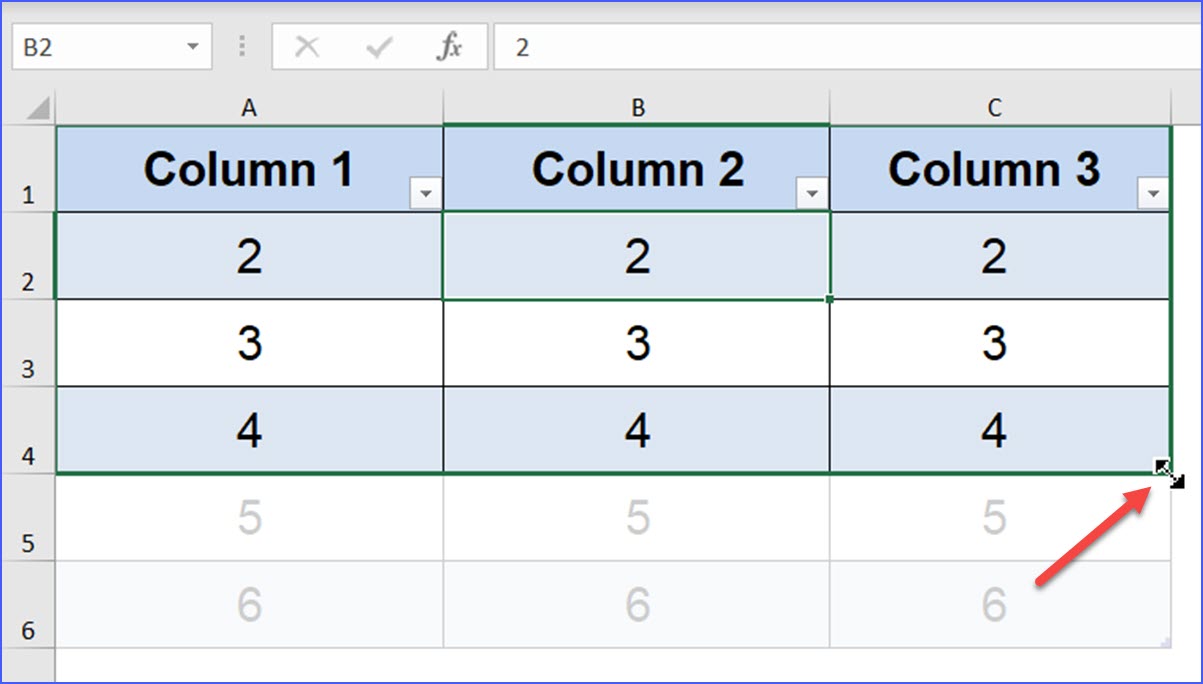1203x684 pixels.
Task: Open the Column 1 filter dropdown
Action: pyautogui.click(x=426, y=193)
